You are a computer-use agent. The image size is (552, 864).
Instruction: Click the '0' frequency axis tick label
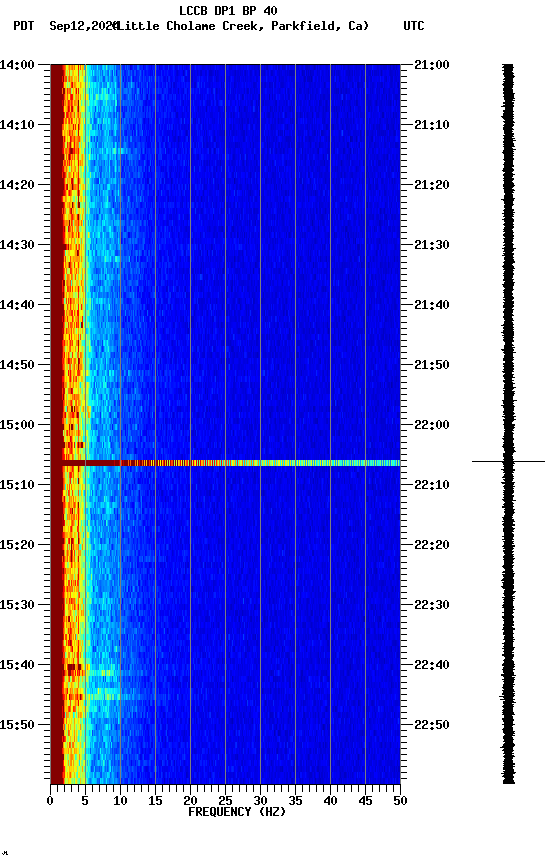pos(50,801)
